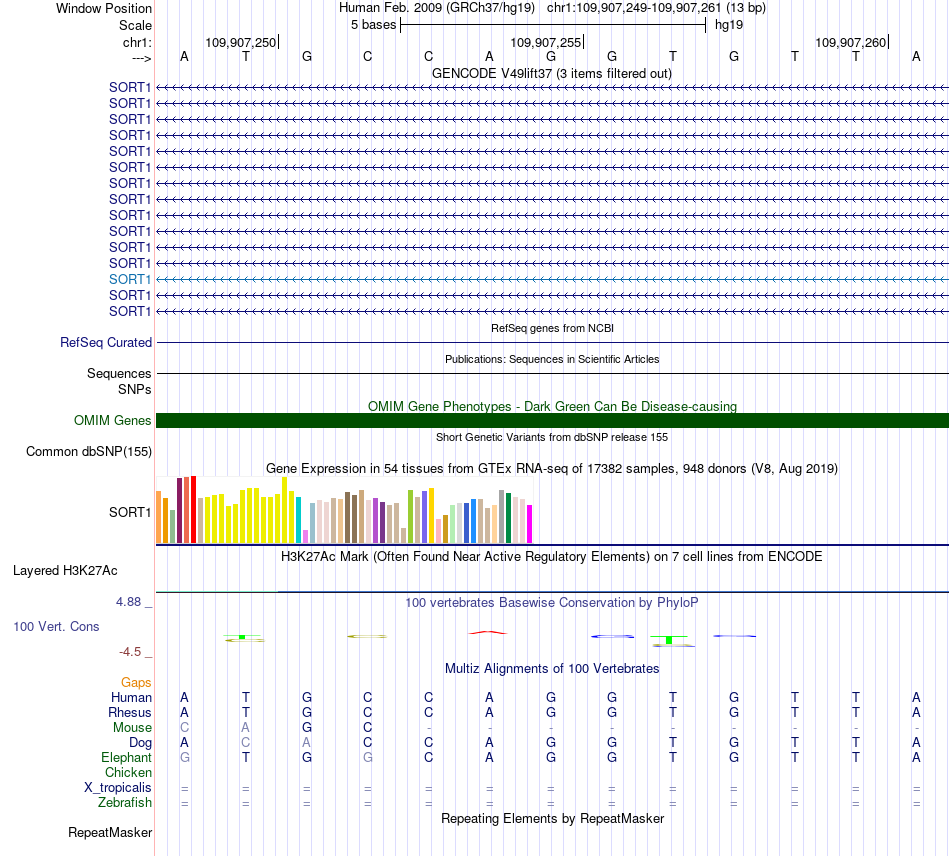
Task: Click the GENCODE V49lift37 track title
Action: (552, 73)
